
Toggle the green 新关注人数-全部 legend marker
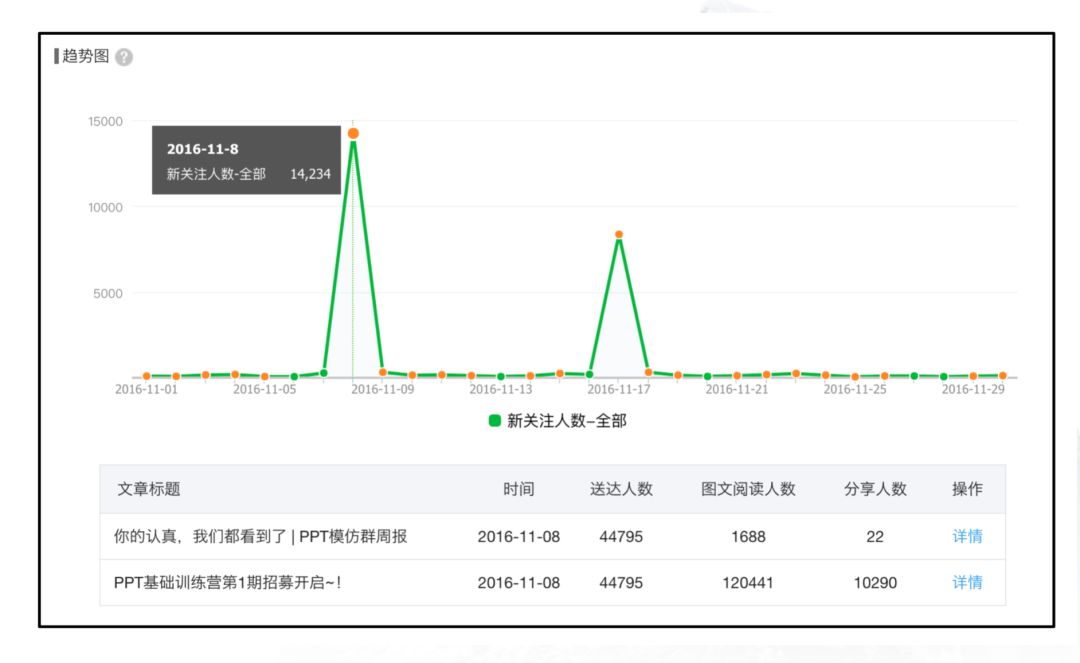point(495,421)
